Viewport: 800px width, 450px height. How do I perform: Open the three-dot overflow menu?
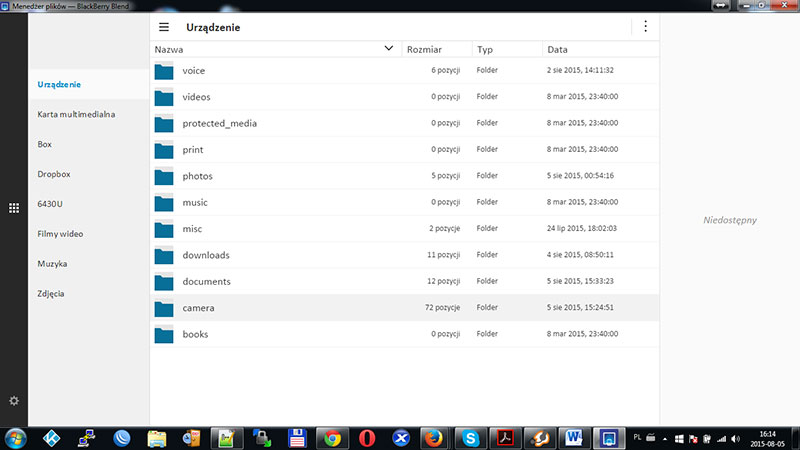pos(645,27)
